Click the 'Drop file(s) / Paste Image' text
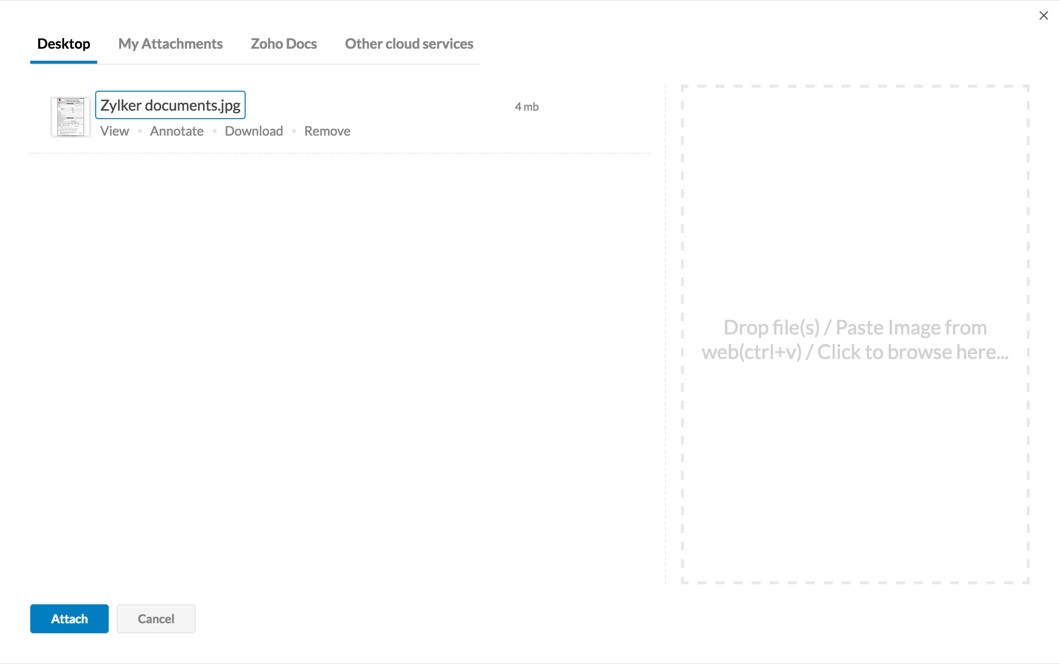 click(x=855, y=340)
